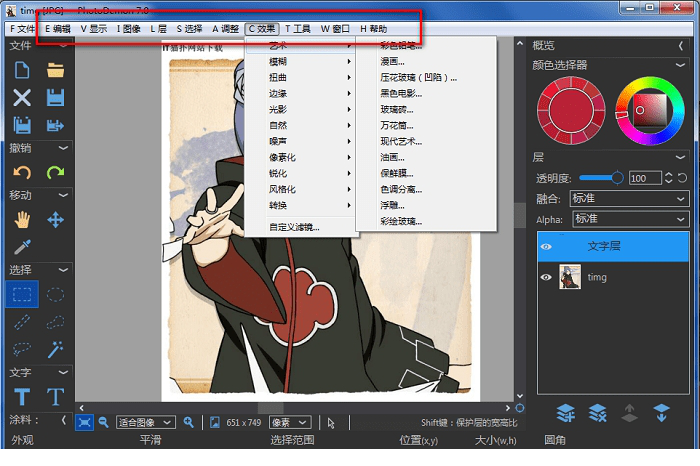Viewport: 700px width, 466px height.
Task: Choose the 漫画... art effect
Action: click(x=426, y=61)
